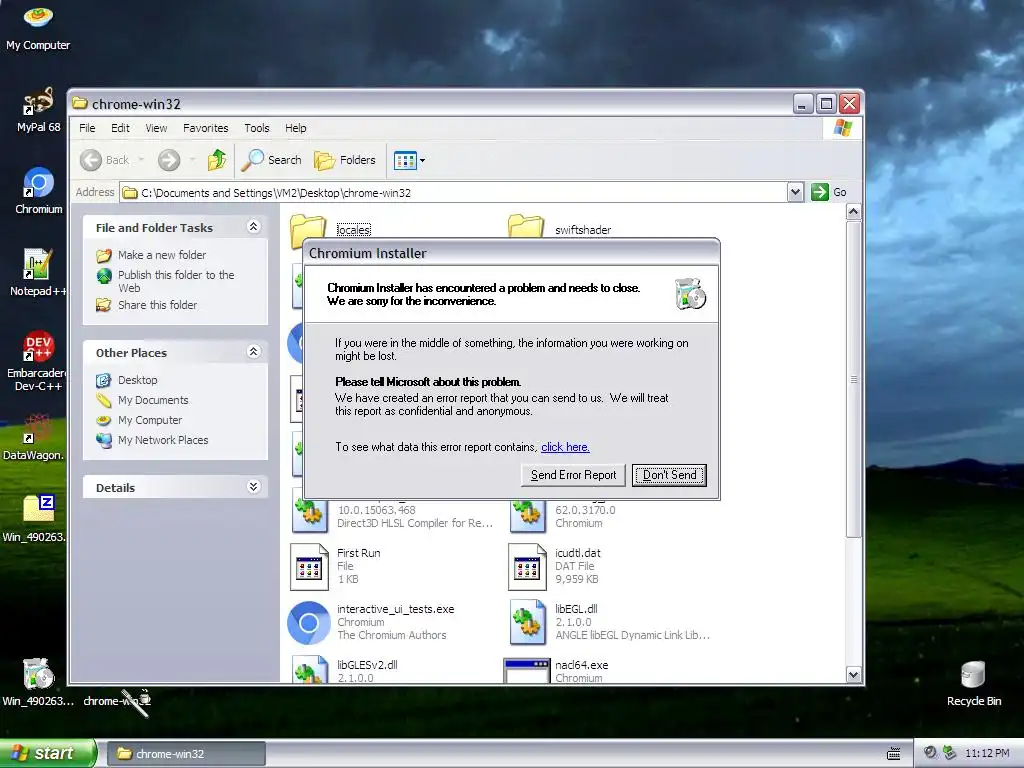Select the First Run file
This screenshot has height=768, width=1024.
[x=336, y=566]
